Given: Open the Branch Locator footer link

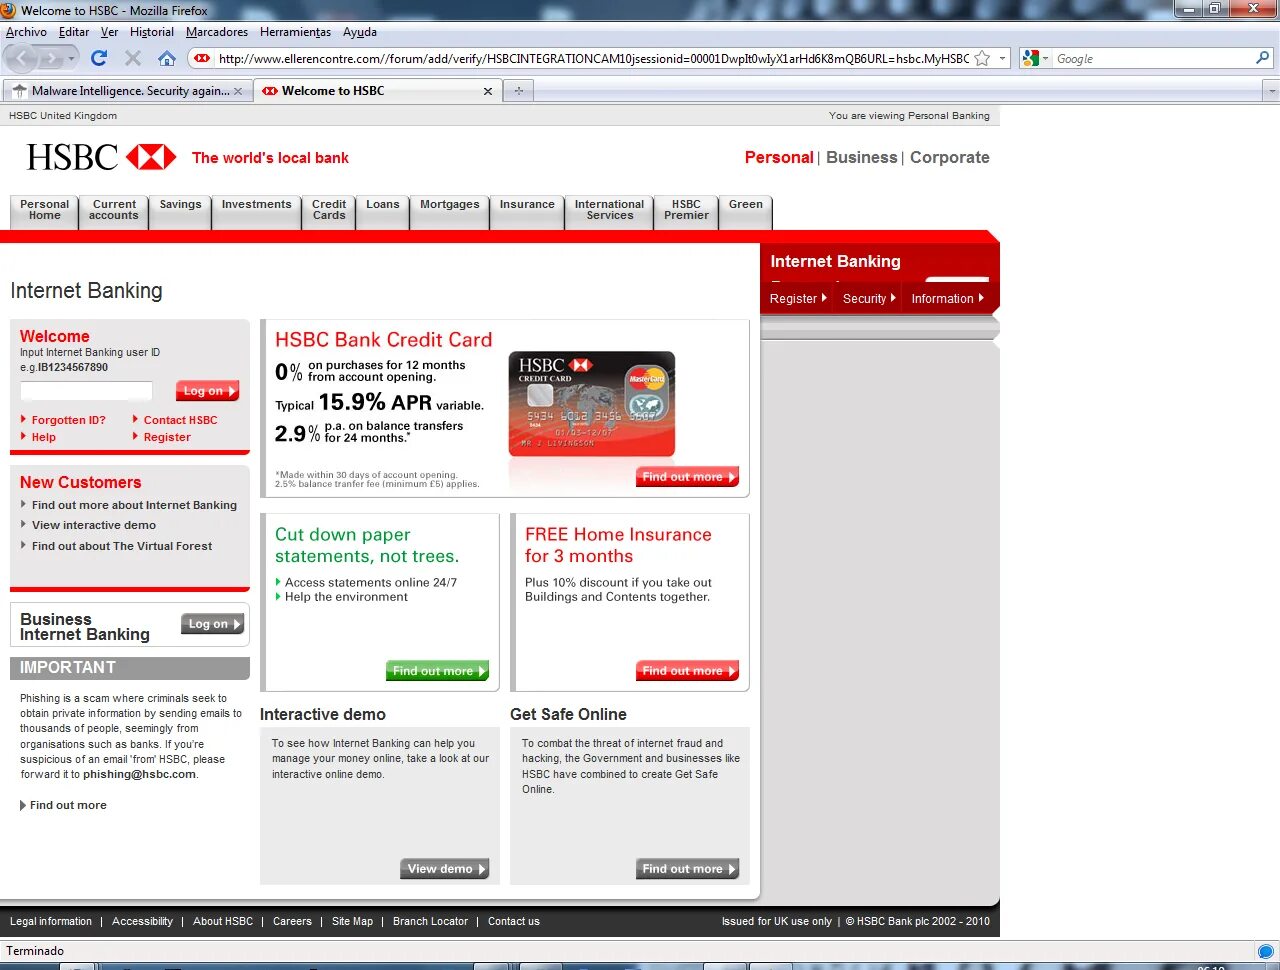Looking at the screenshot, I should pos(430,921).
